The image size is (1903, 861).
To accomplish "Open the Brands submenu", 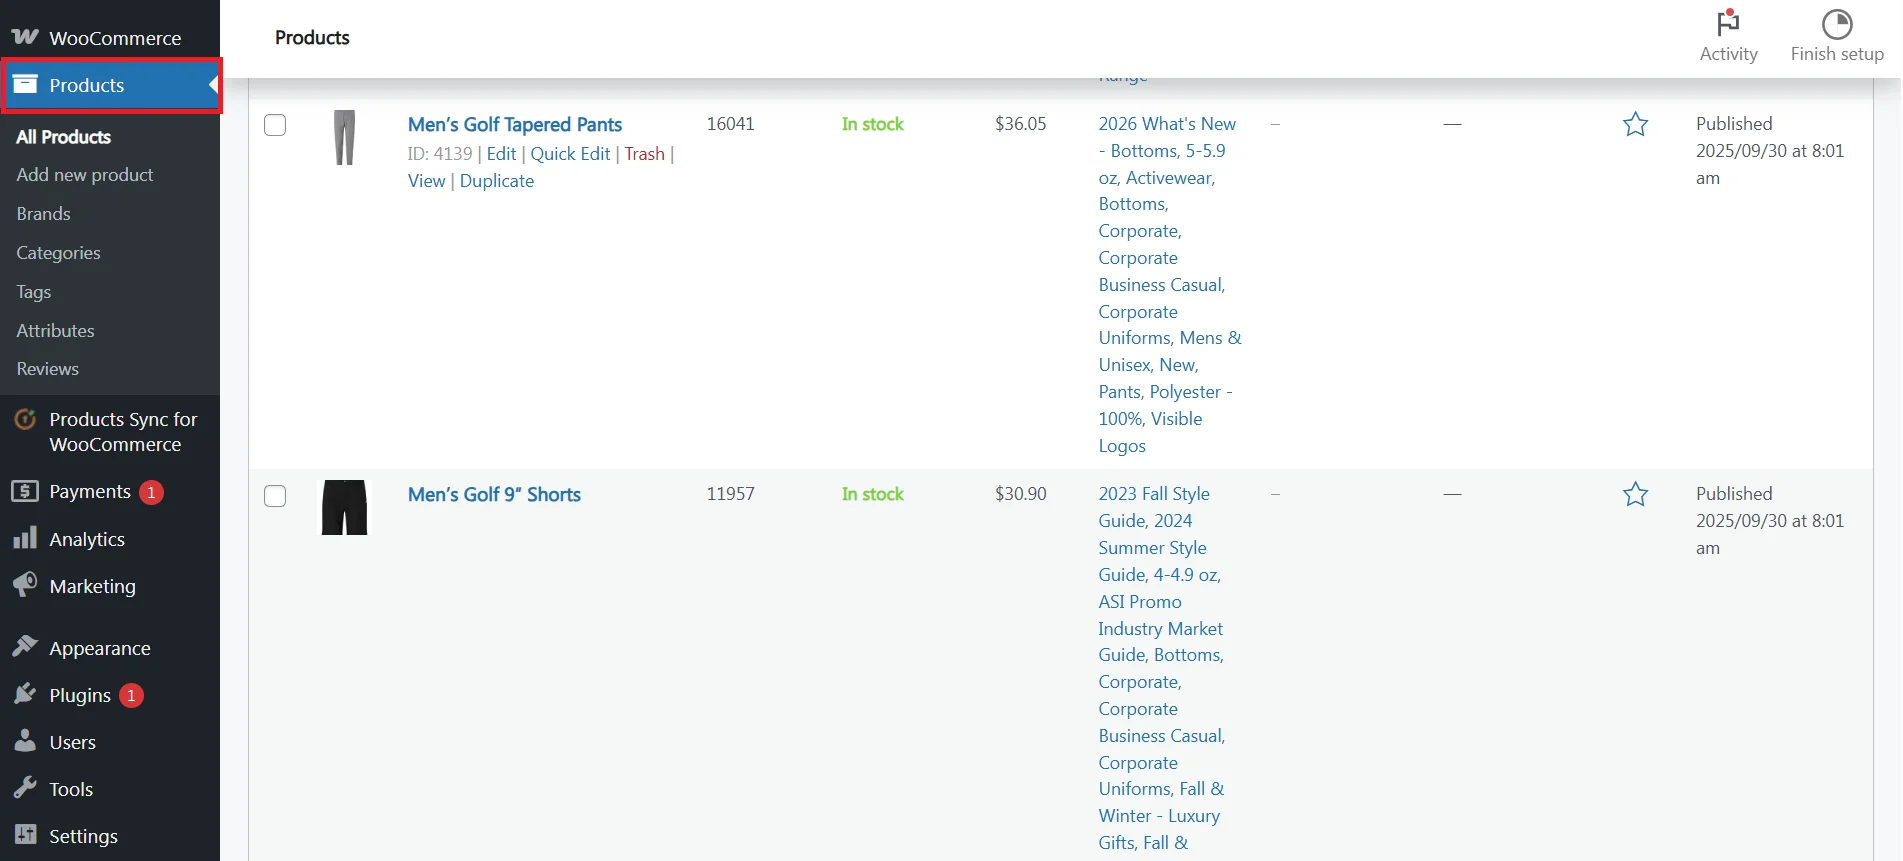I will 43,214.
